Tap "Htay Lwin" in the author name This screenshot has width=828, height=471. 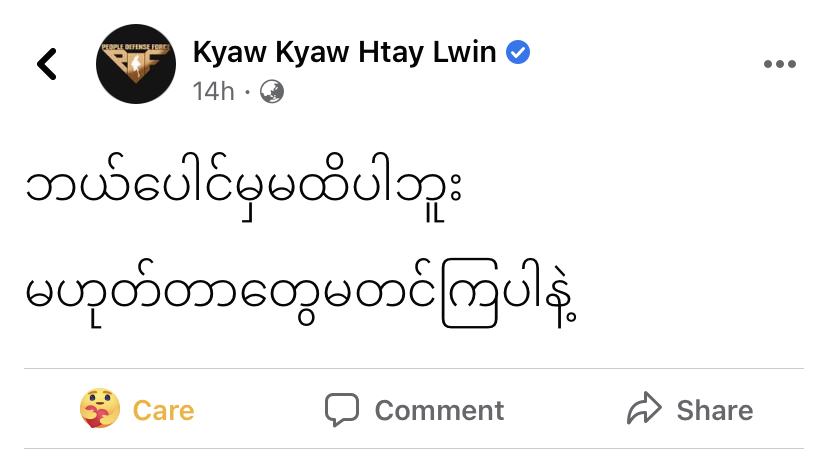pyautogui.click(x=427, y=52)
